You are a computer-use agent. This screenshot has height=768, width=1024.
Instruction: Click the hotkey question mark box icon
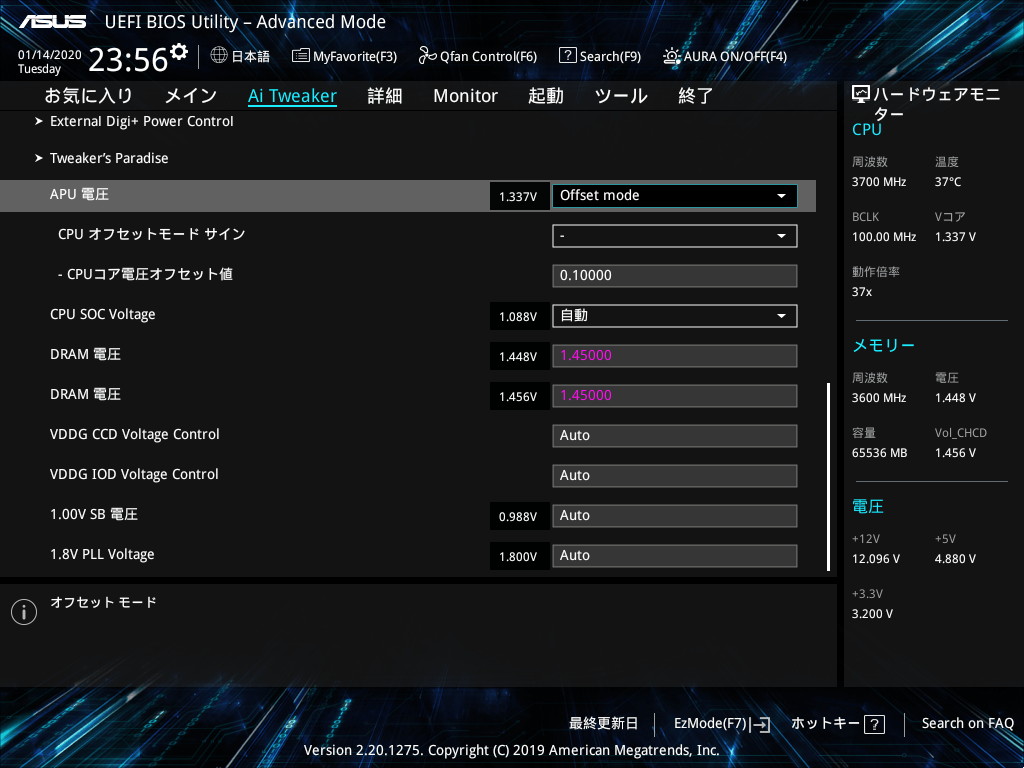874,724
